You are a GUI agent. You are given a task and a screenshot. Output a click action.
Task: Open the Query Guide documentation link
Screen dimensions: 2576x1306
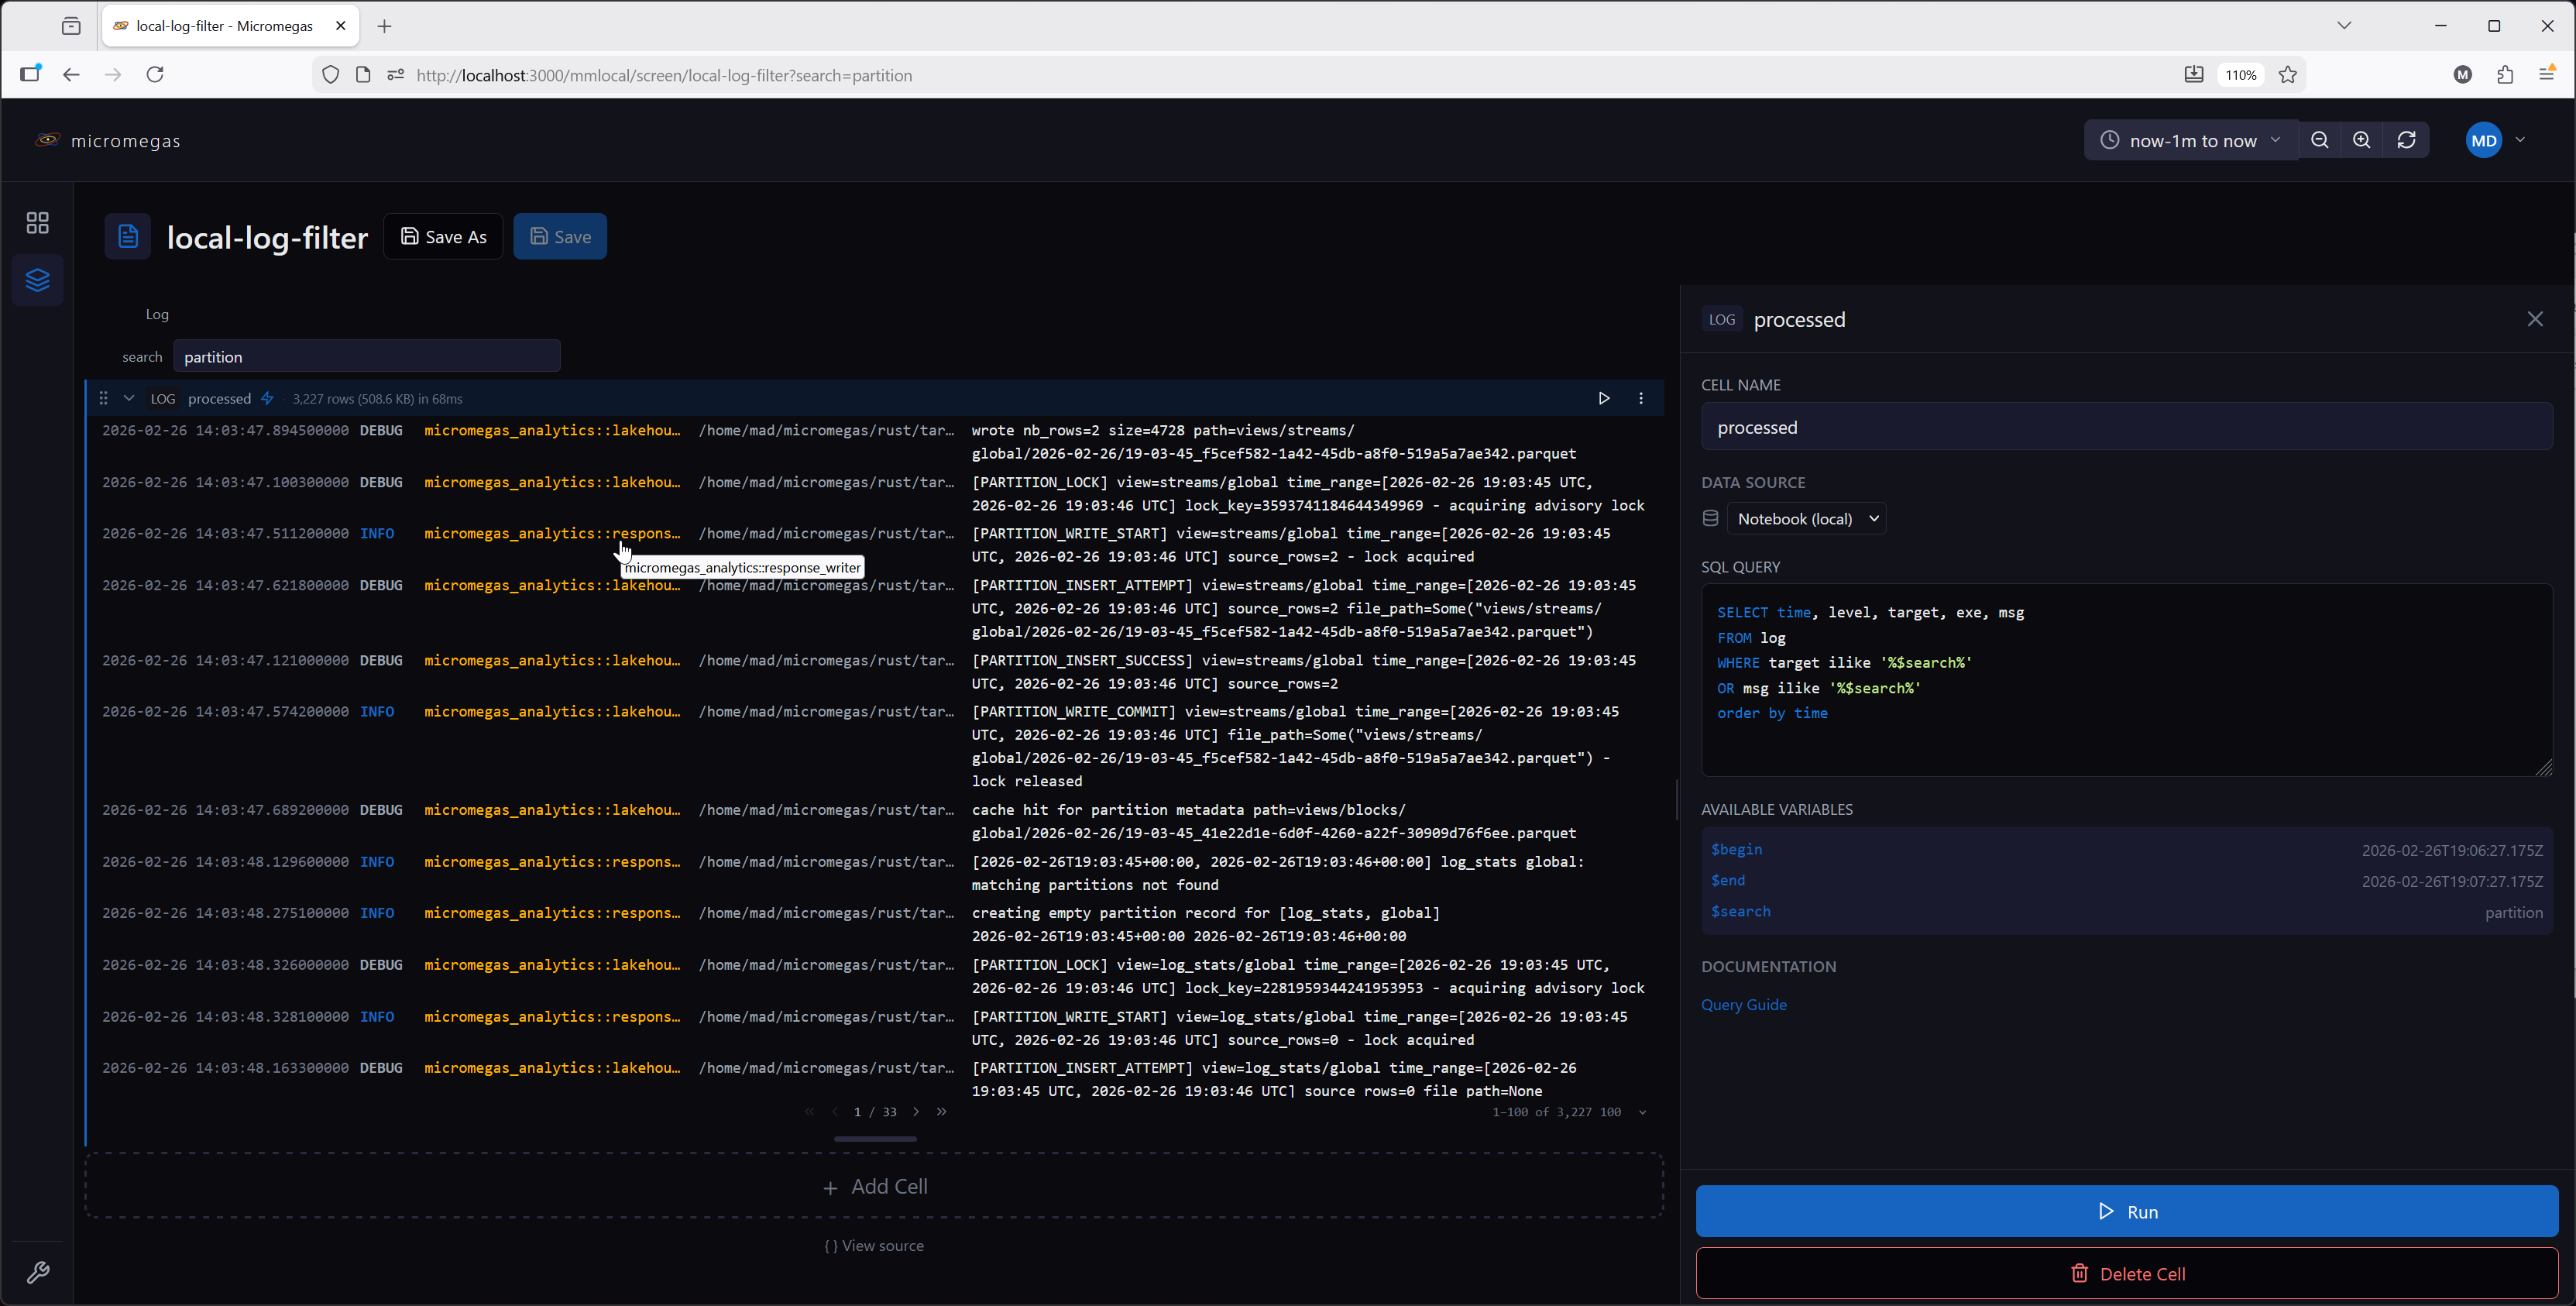[1743, 1004]
